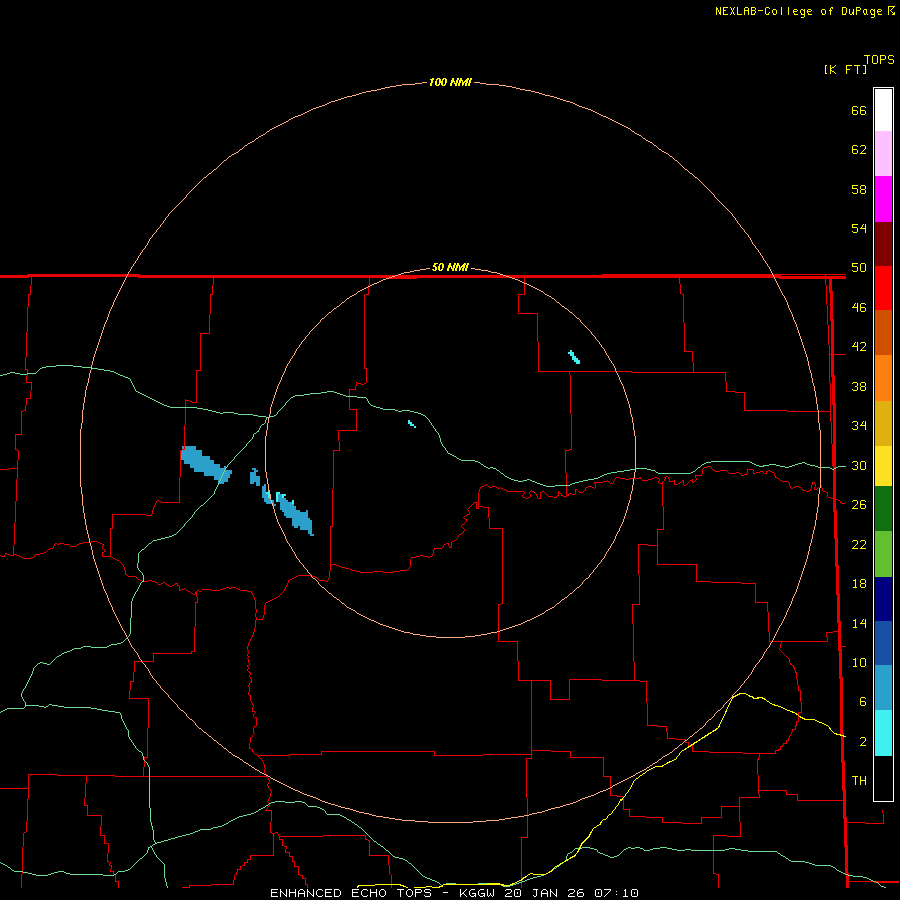
Task: Click the legend value "42"
Action: tap(859, 347)
